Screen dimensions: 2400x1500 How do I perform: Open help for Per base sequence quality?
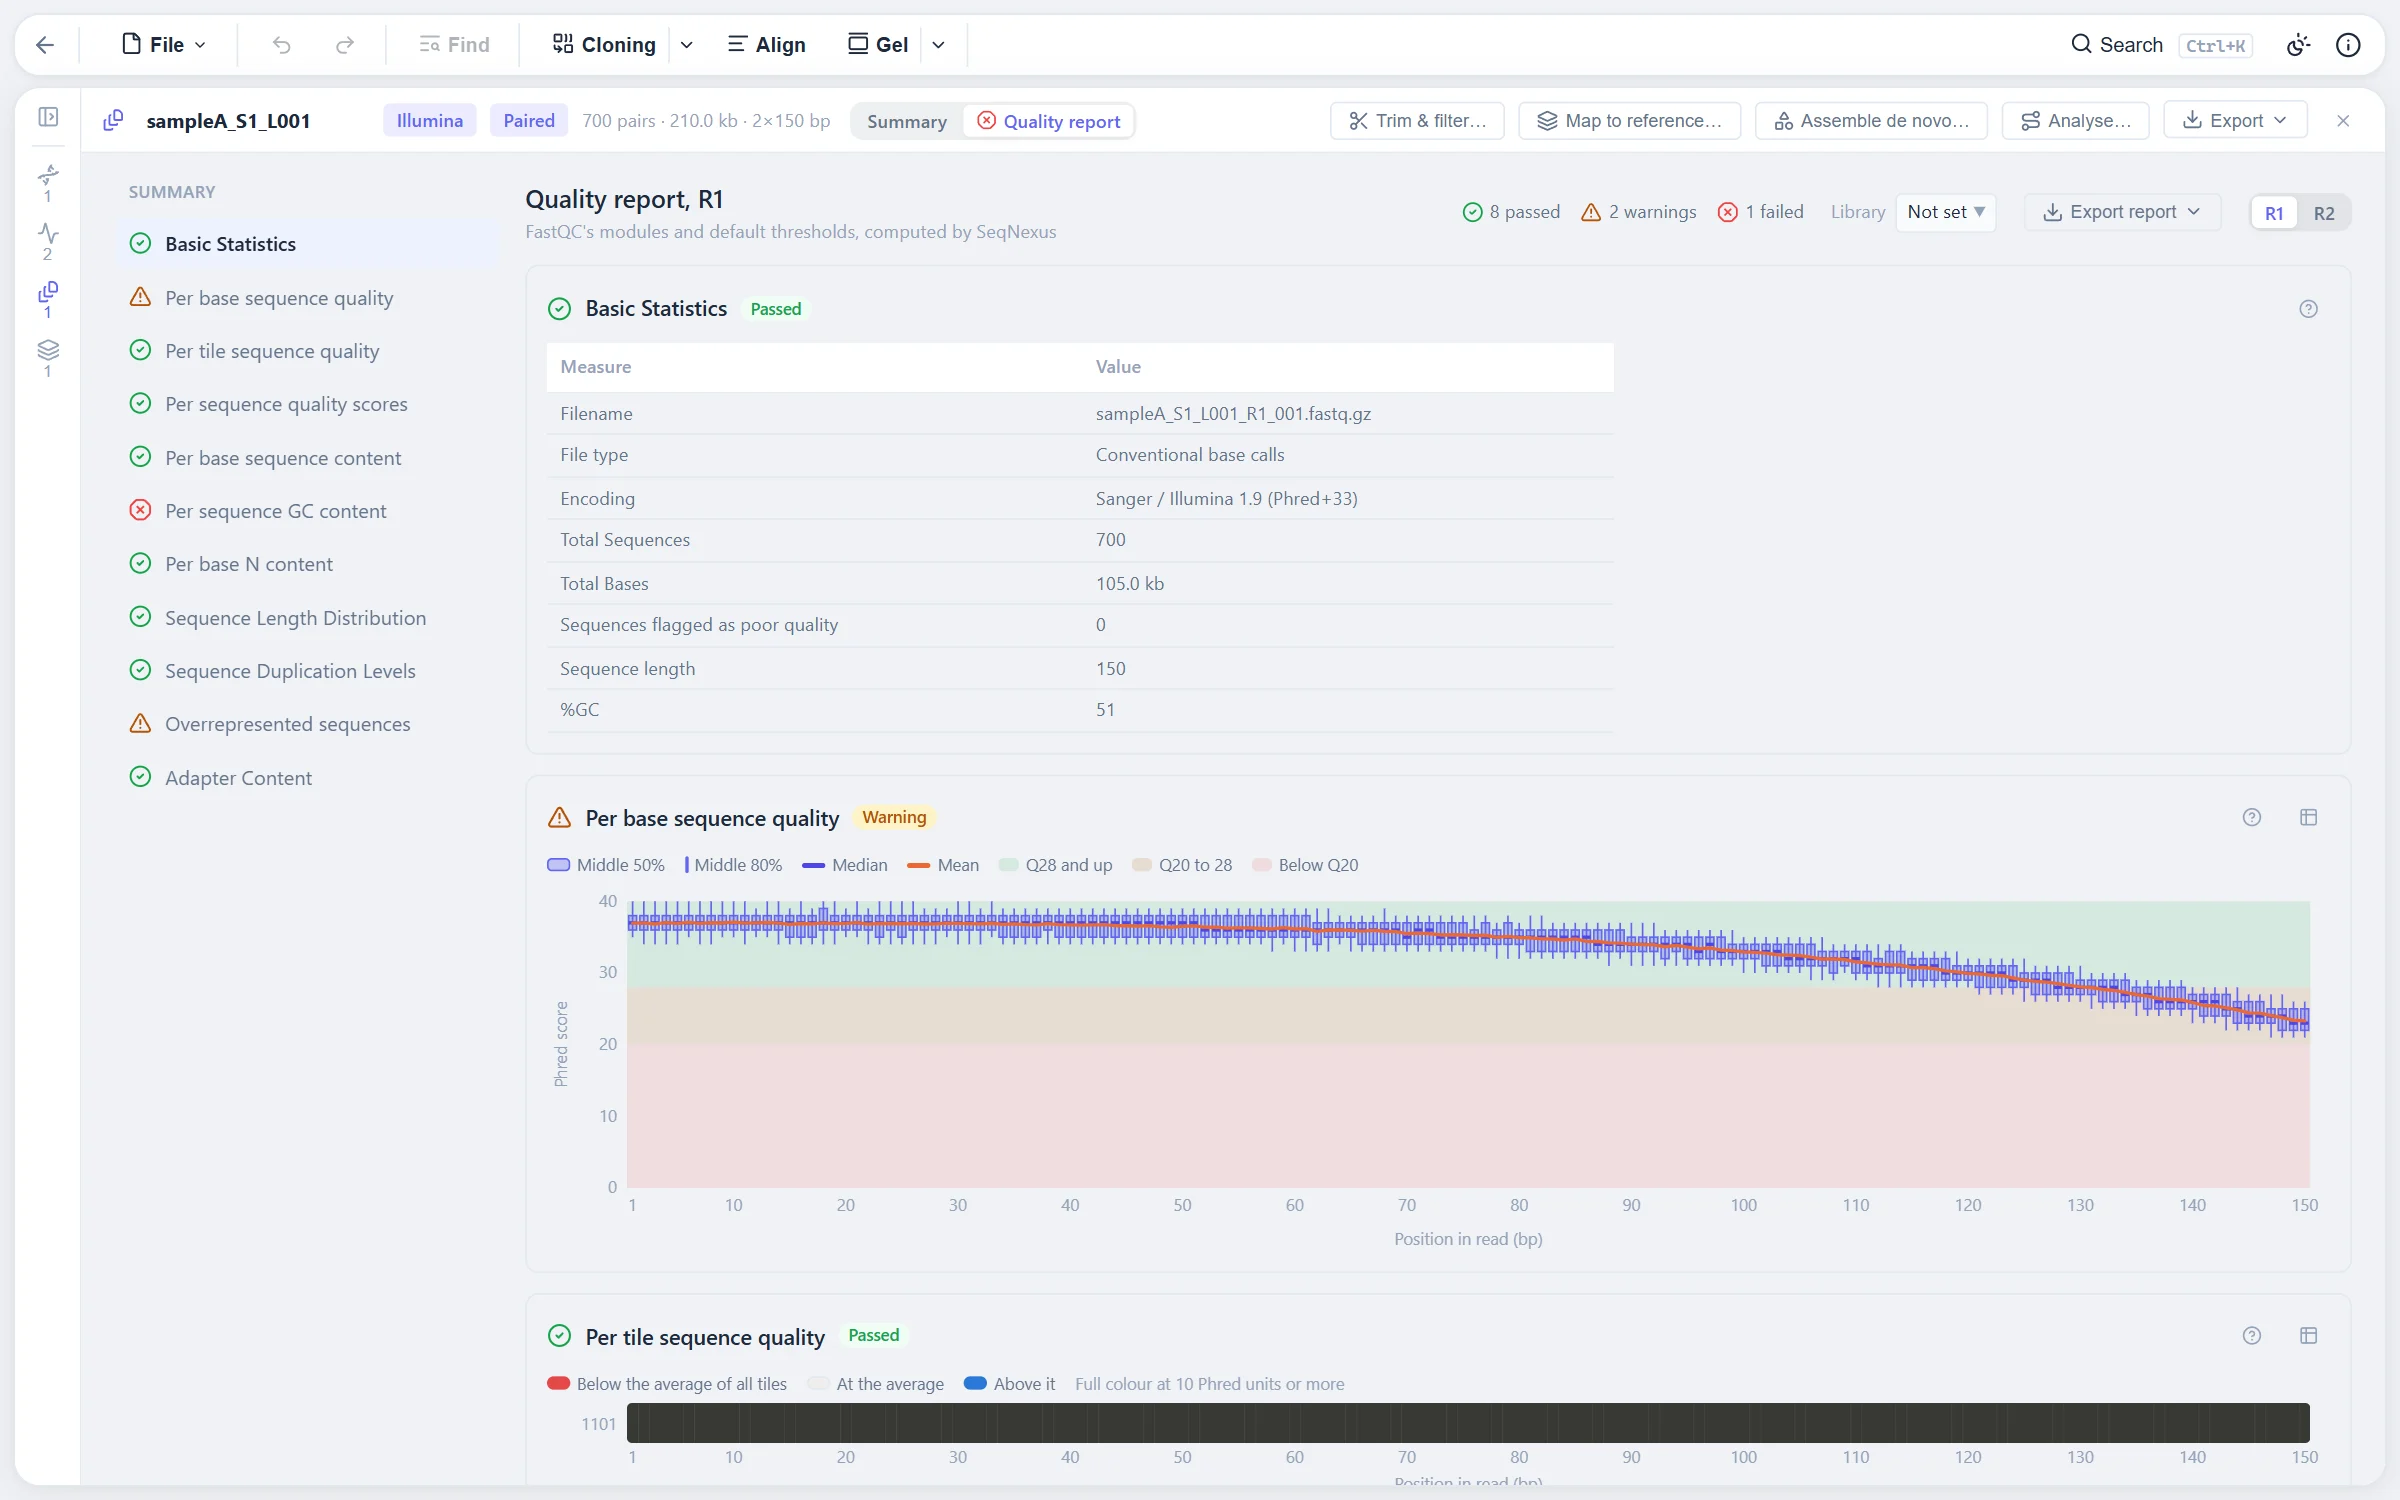click(2252, 817)
